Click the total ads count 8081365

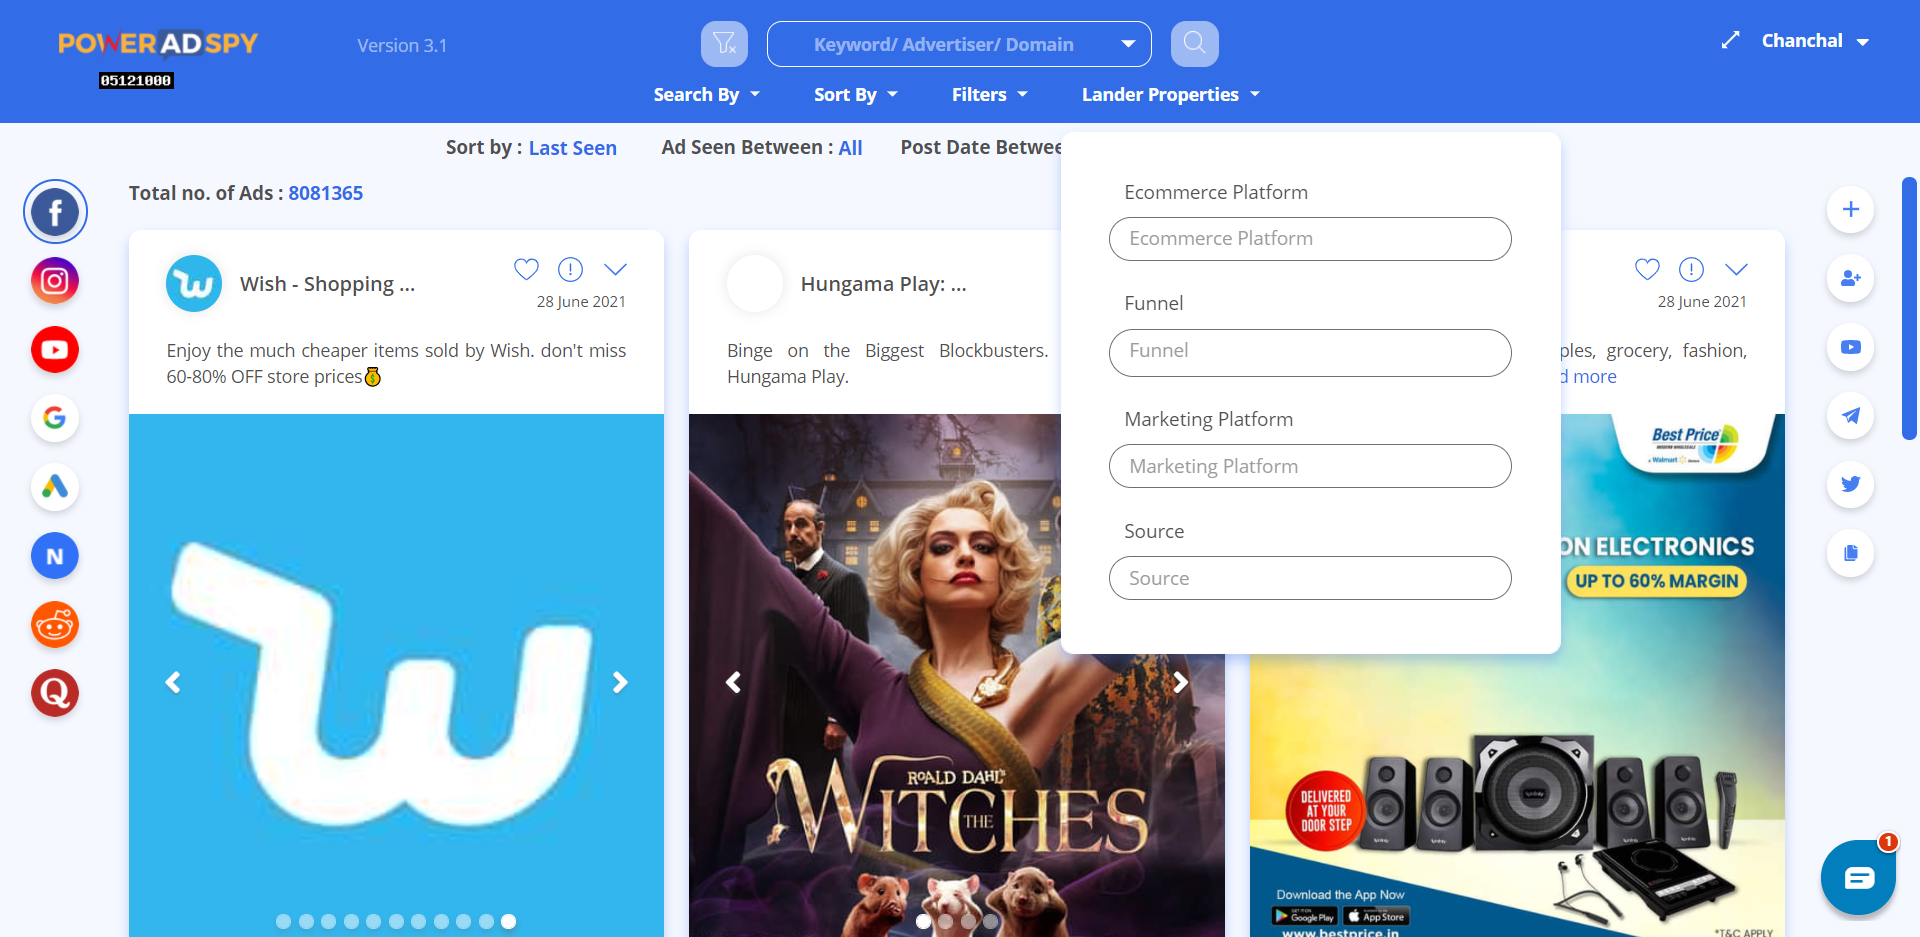click(x=326, y=193)
